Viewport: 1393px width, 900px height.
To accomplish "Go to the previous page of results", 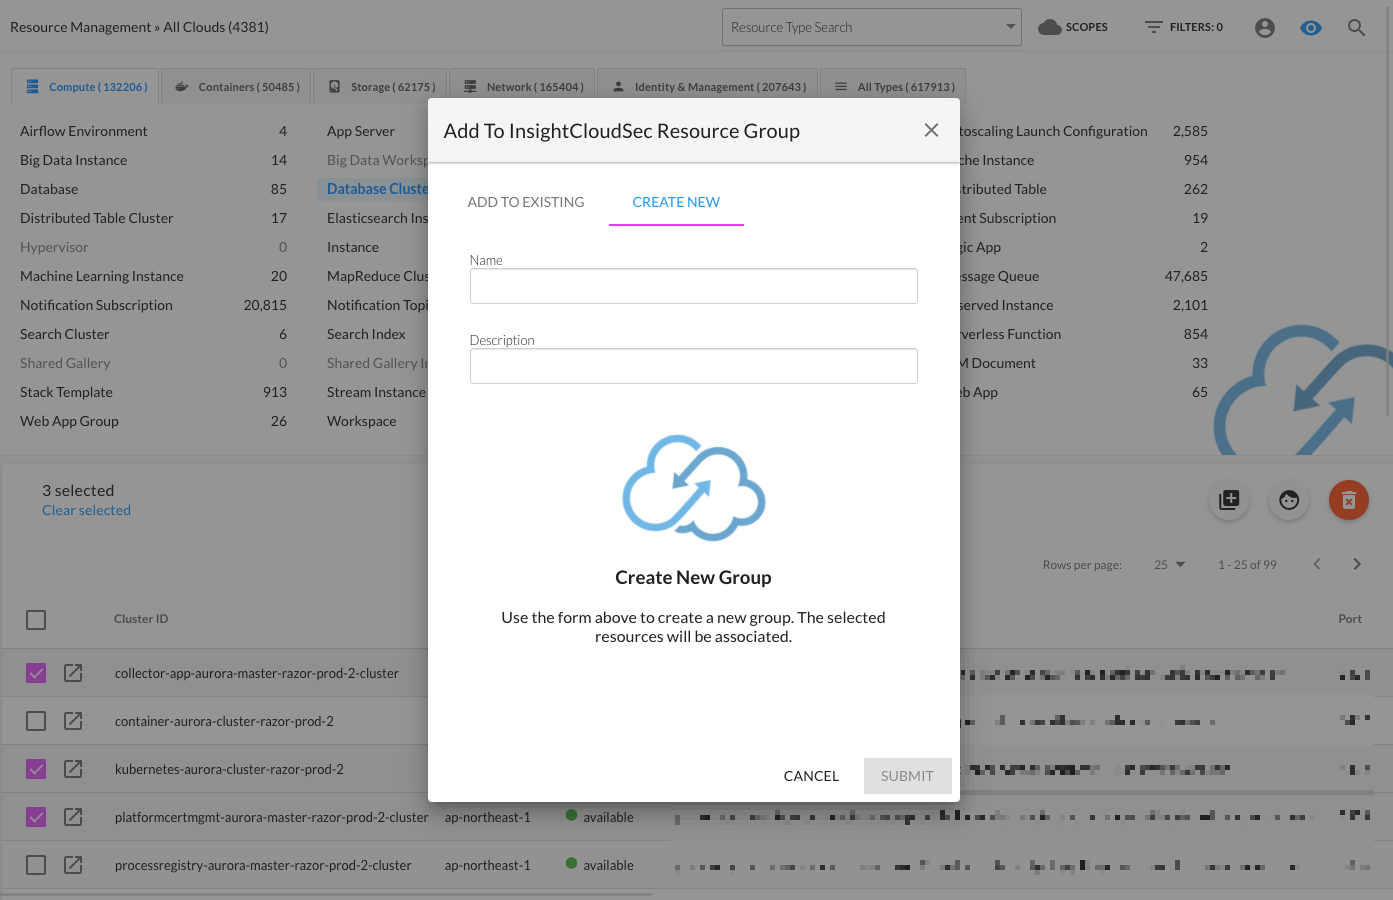I will coord(1317,564).
